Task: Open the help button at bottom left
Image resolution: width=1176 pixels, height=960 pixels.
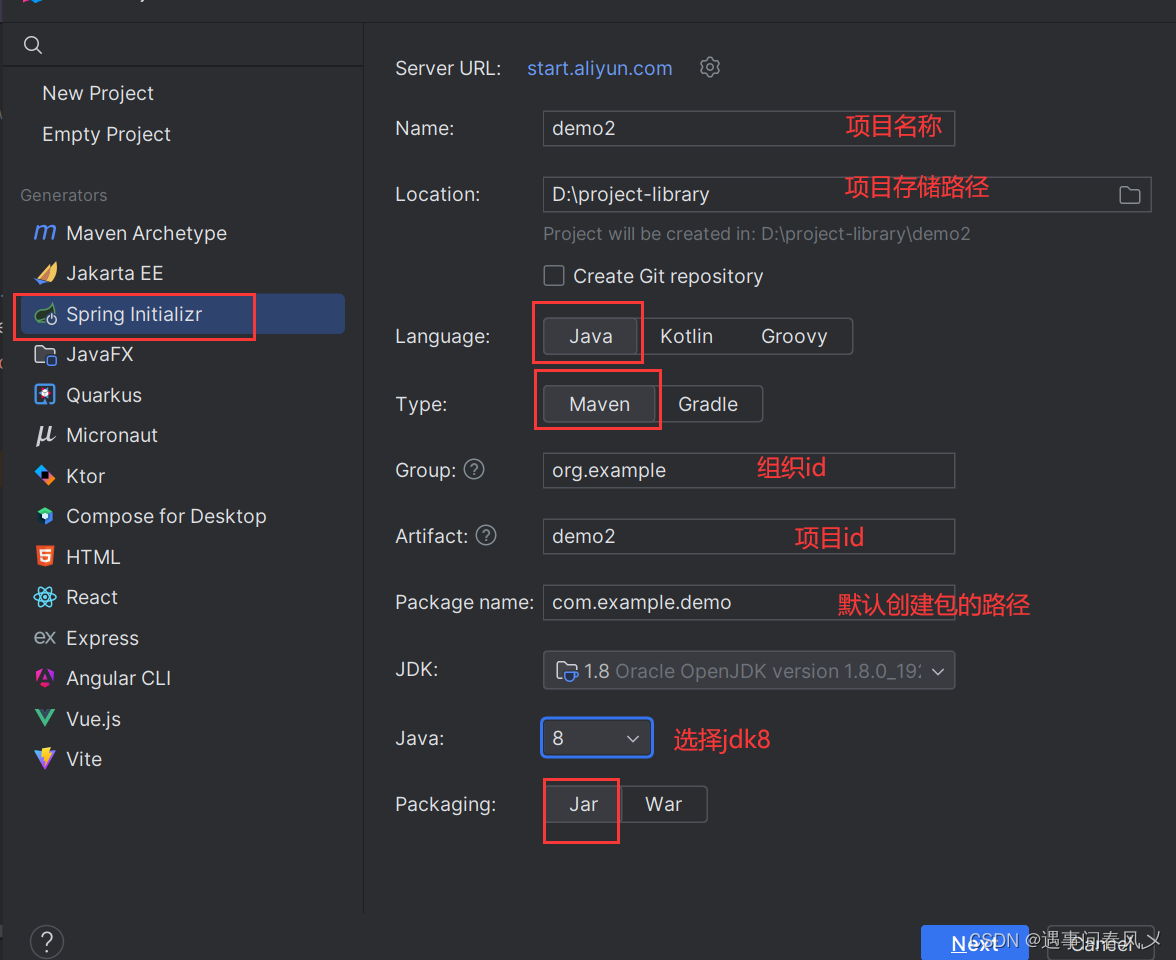Action: pos(46,942)
